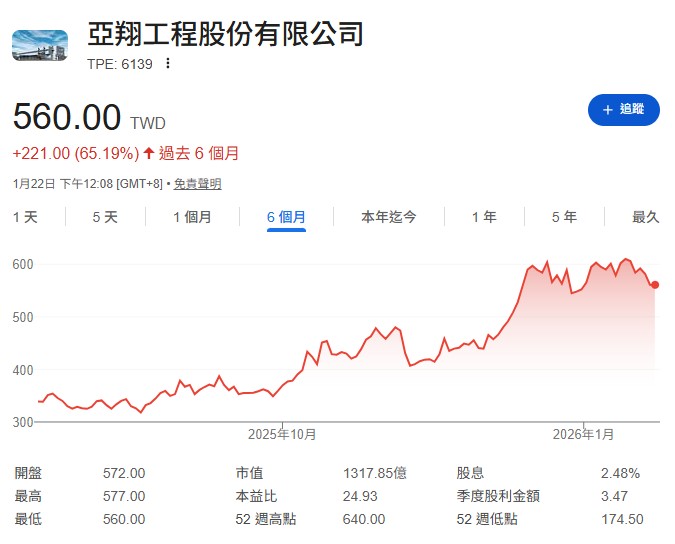Click the 股息 value 2.48%
675x544 pixels.
pos(620,473)
